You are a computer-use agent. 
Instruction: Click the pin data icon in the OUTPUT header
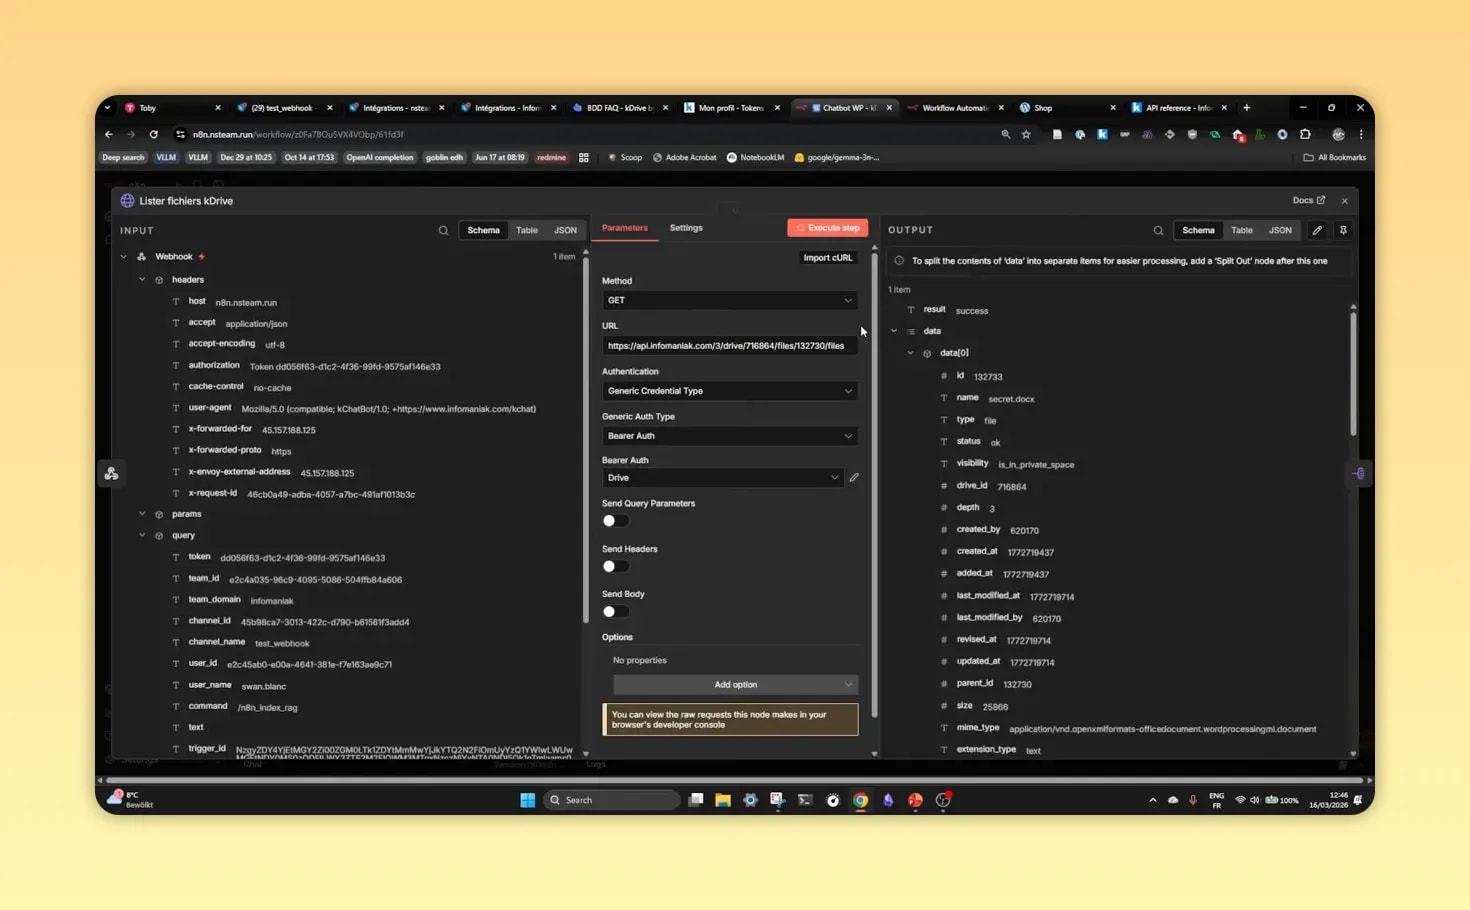(x=1343, y=230)
